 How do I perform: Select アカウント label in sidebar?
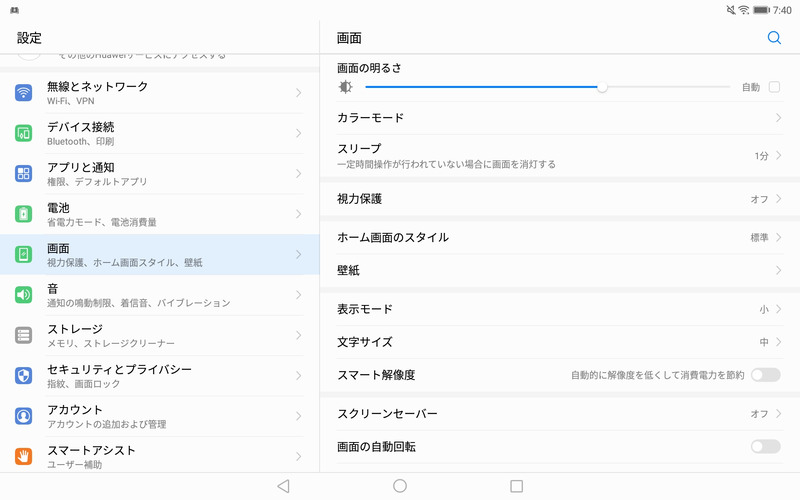[75, 410]
